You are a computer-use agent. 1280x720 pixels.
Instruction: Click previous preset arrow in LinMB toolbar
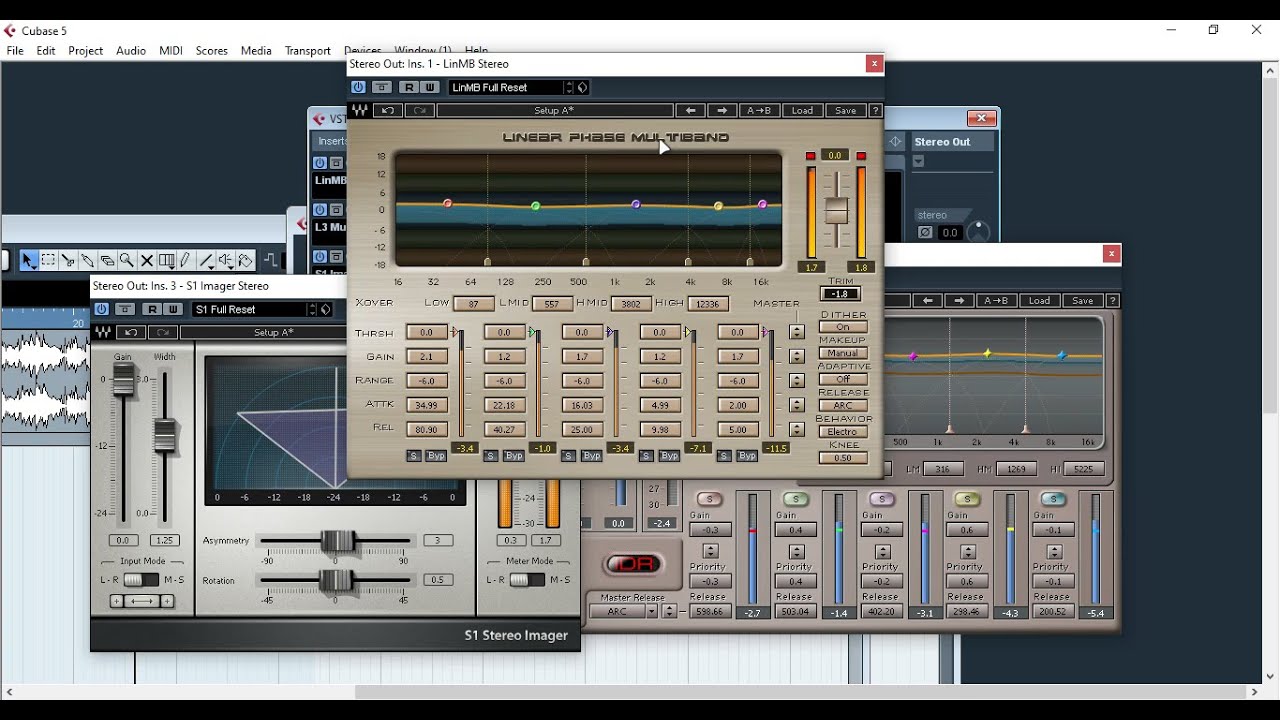point(690,111)
